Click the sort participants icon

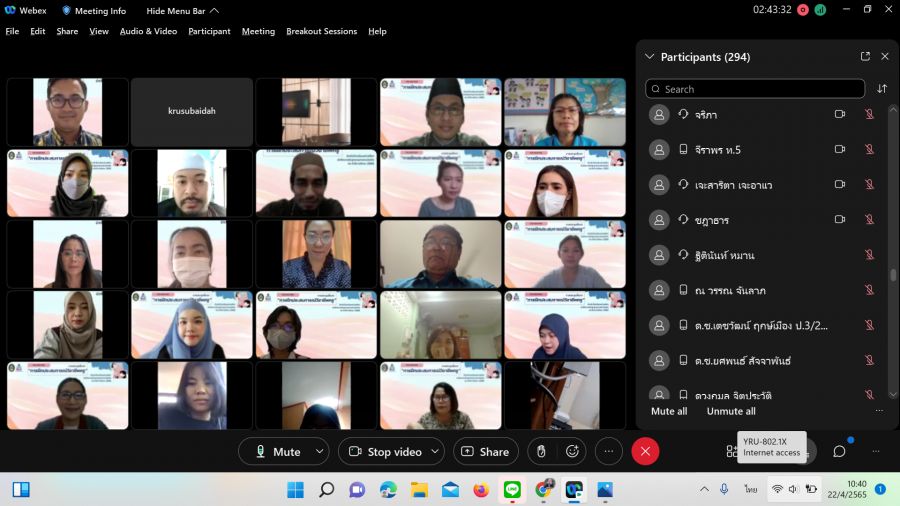(882, 89)
